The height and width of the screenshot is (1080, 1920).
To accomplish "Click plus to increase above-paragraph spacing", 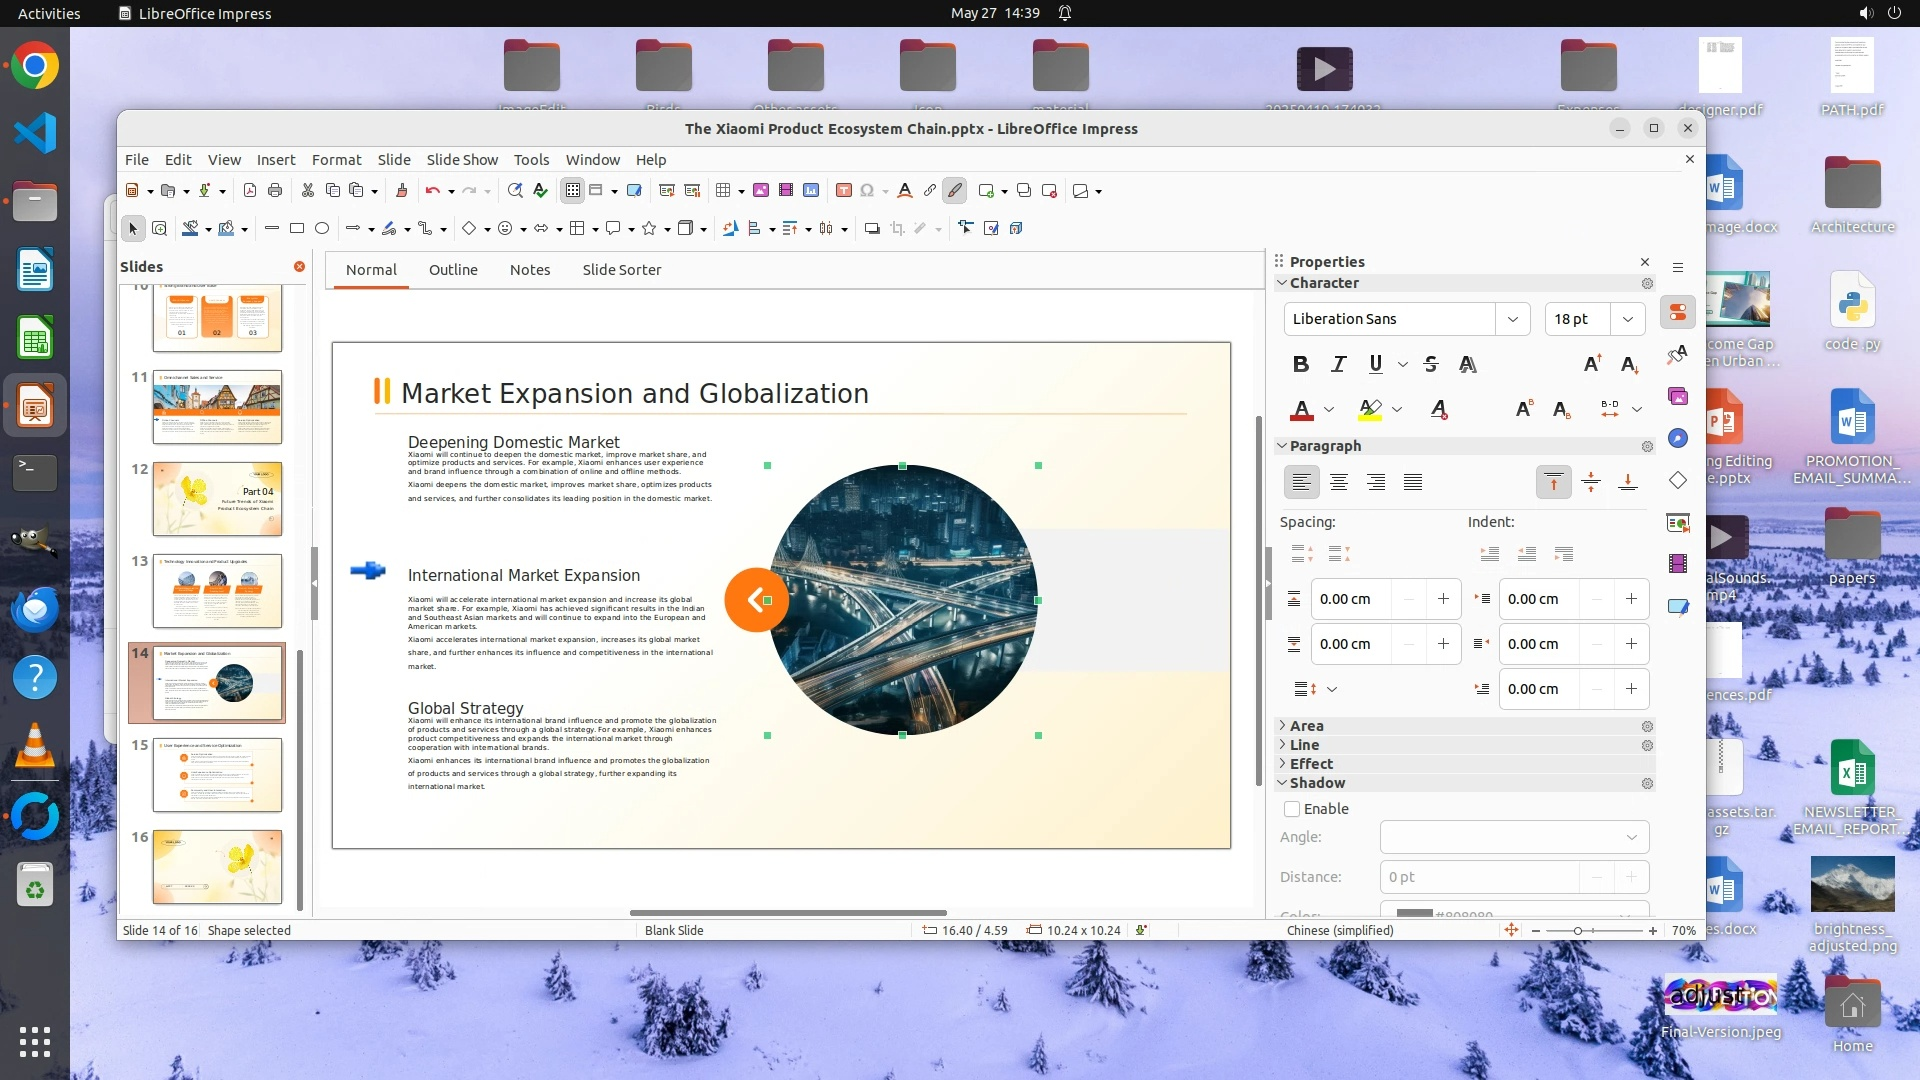I will pyautogui.click(x=1443, y=599).
